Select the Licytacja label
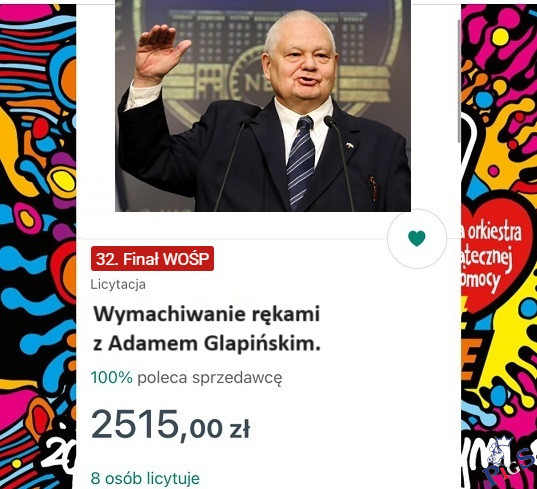The width and height of the screenshot is (537, 489). (x=118, y=285)
